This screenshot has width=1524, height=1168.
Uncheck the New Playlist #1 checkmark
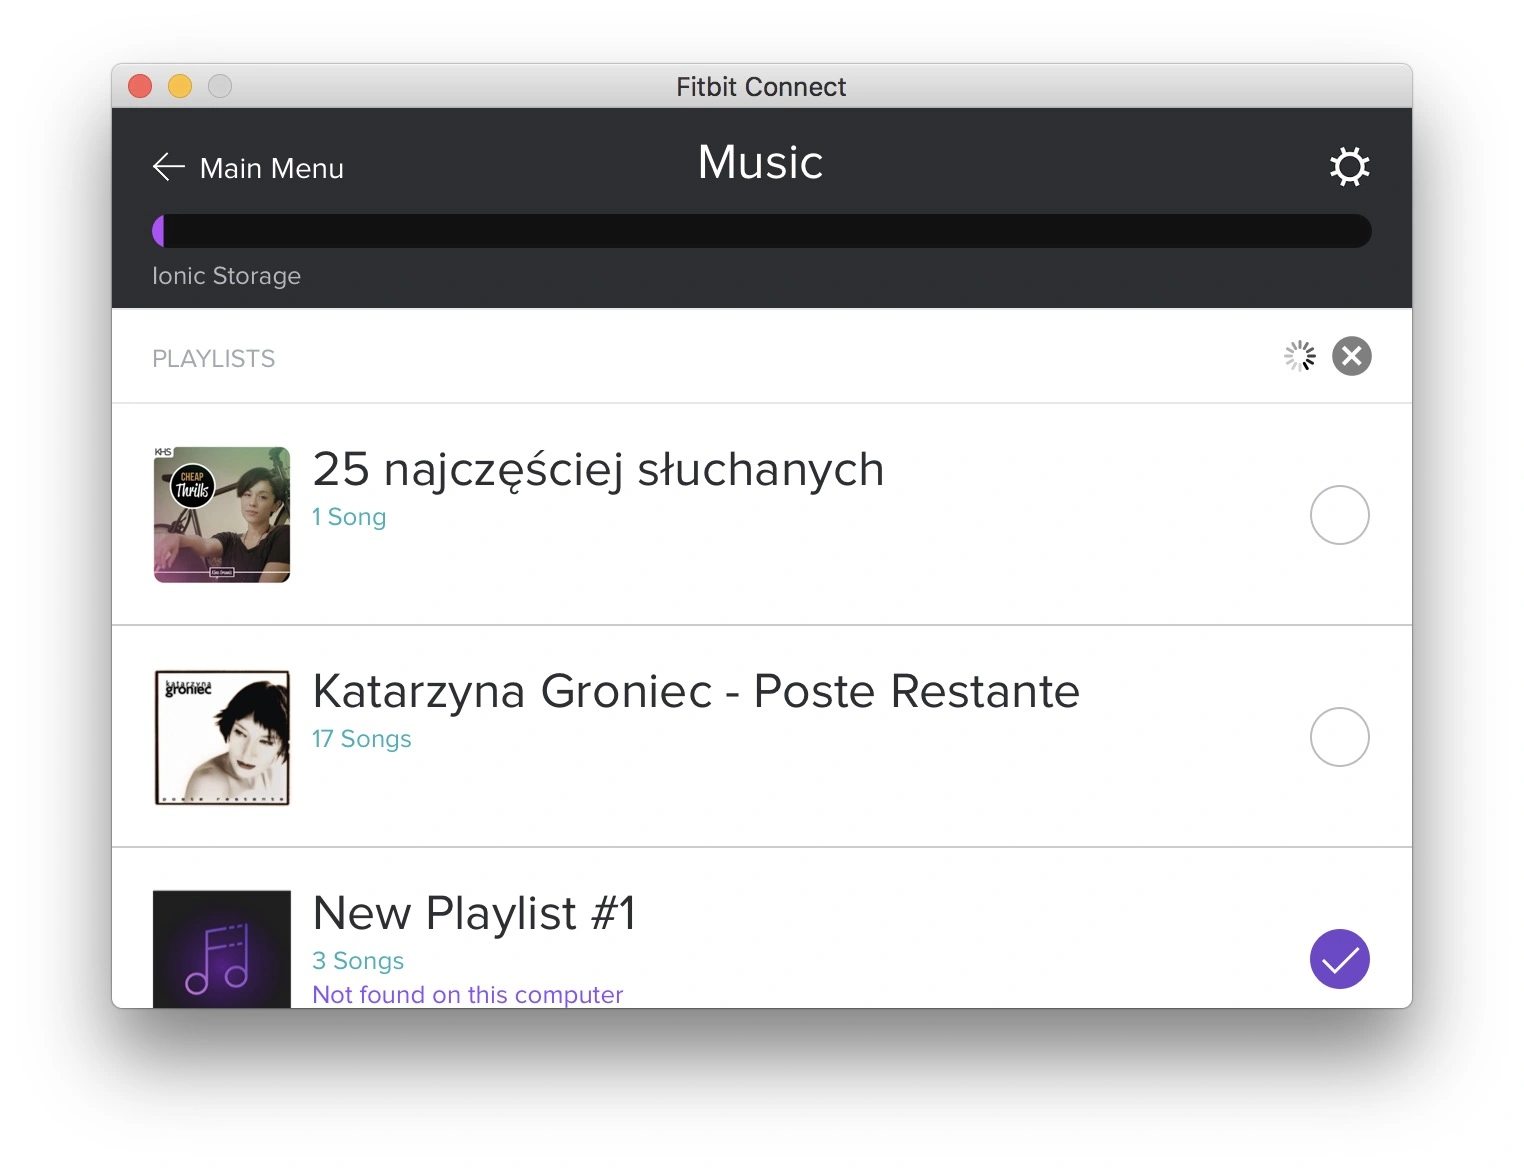1339,959
